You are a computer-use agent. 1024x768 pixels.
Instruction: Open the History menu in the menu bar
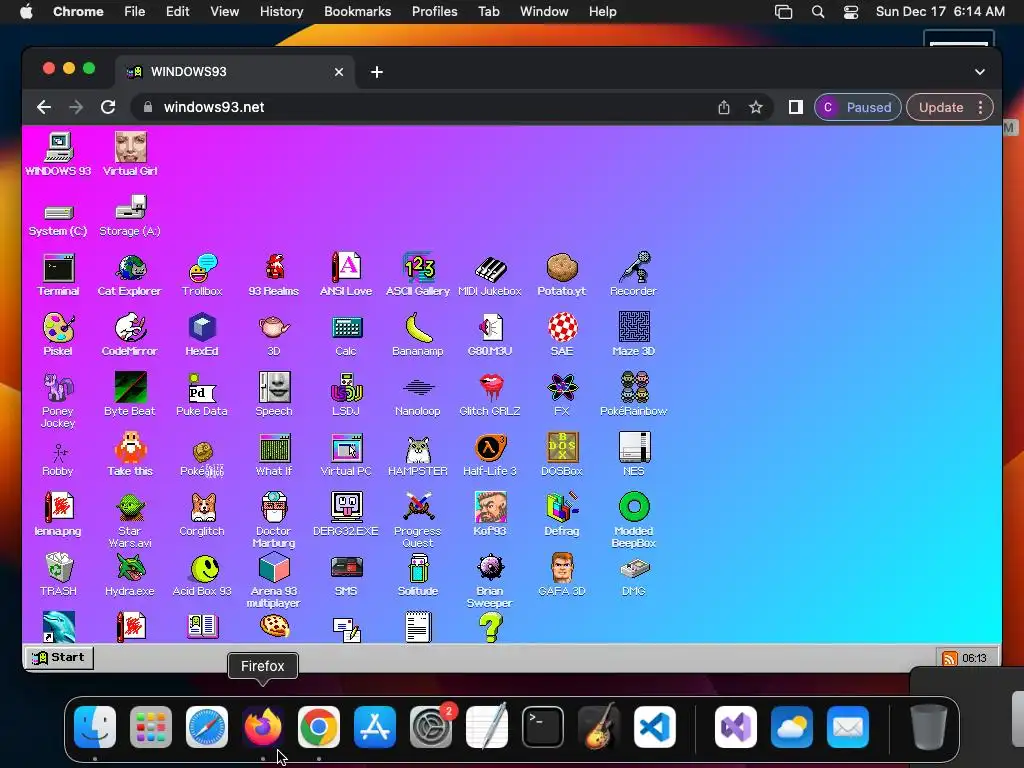[x=281, y=11]
